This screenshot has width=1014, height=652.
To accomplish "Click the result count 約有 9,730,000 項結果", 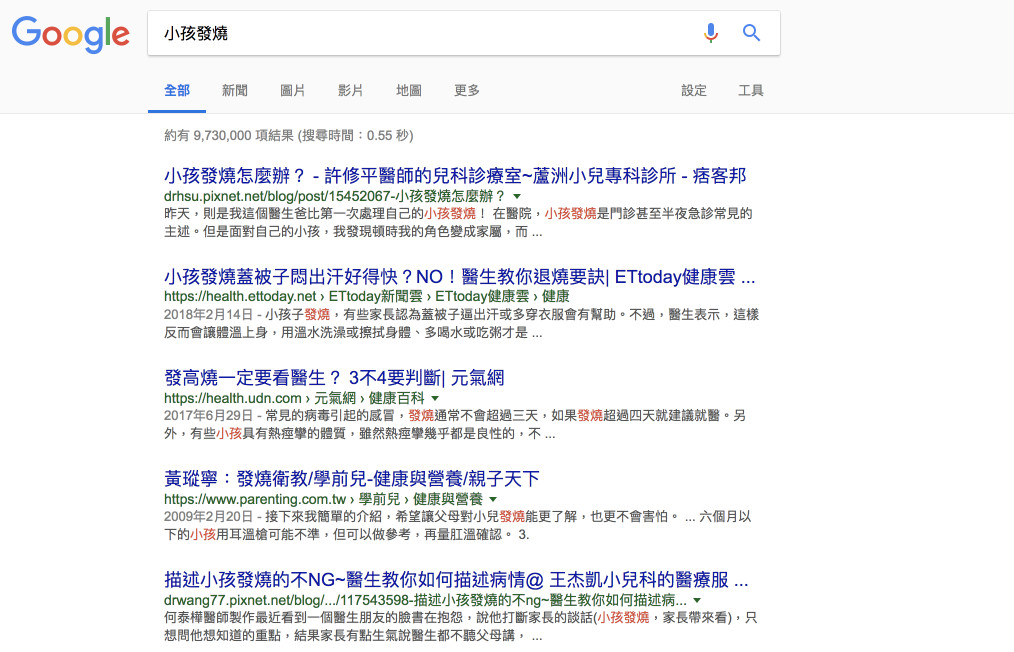I will point(229,135).
